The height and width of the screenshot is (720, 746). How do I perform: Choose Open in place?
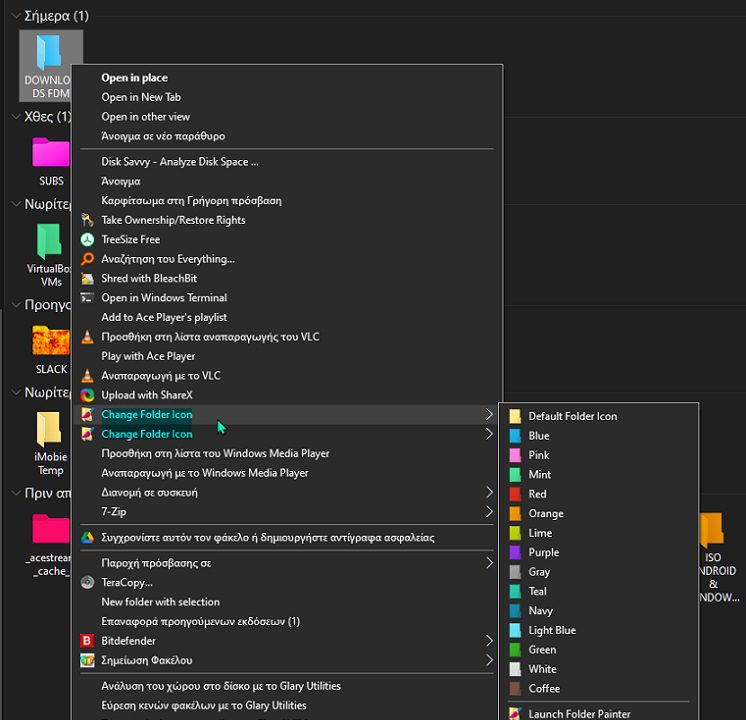(287, 78)
